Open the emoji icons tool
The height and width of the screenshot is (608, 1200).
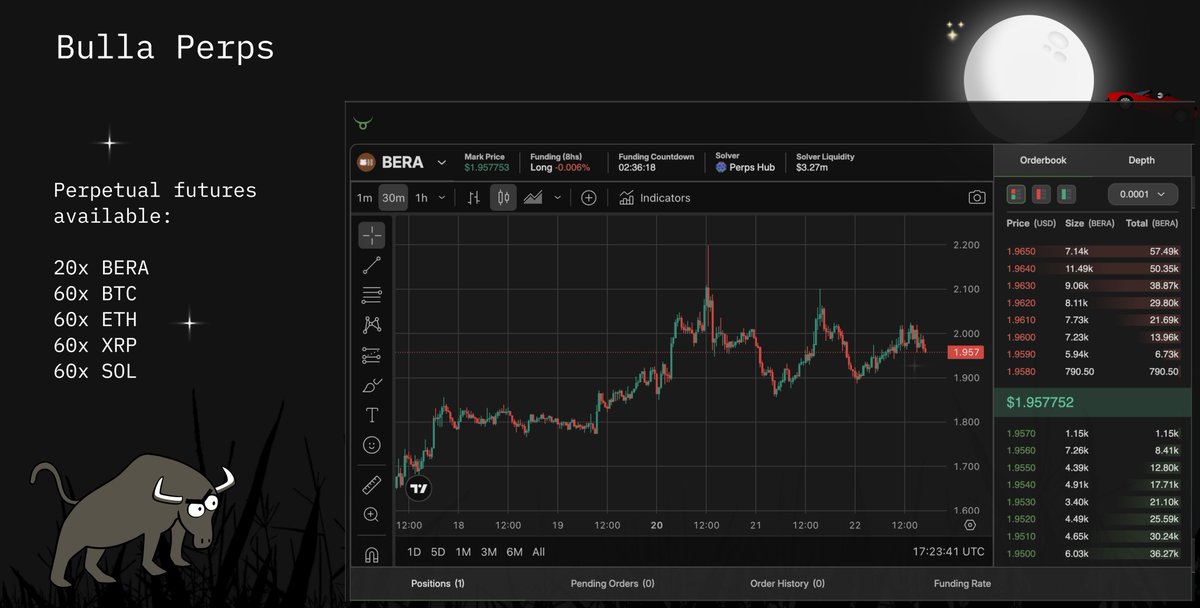pos(371,445)
